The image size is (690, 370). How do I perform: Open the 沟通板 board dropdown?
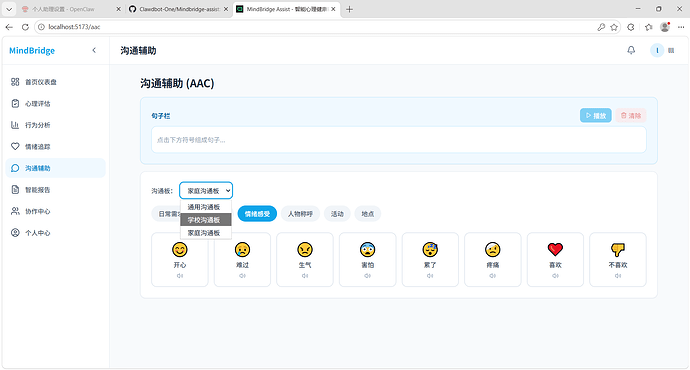[206, 190]
